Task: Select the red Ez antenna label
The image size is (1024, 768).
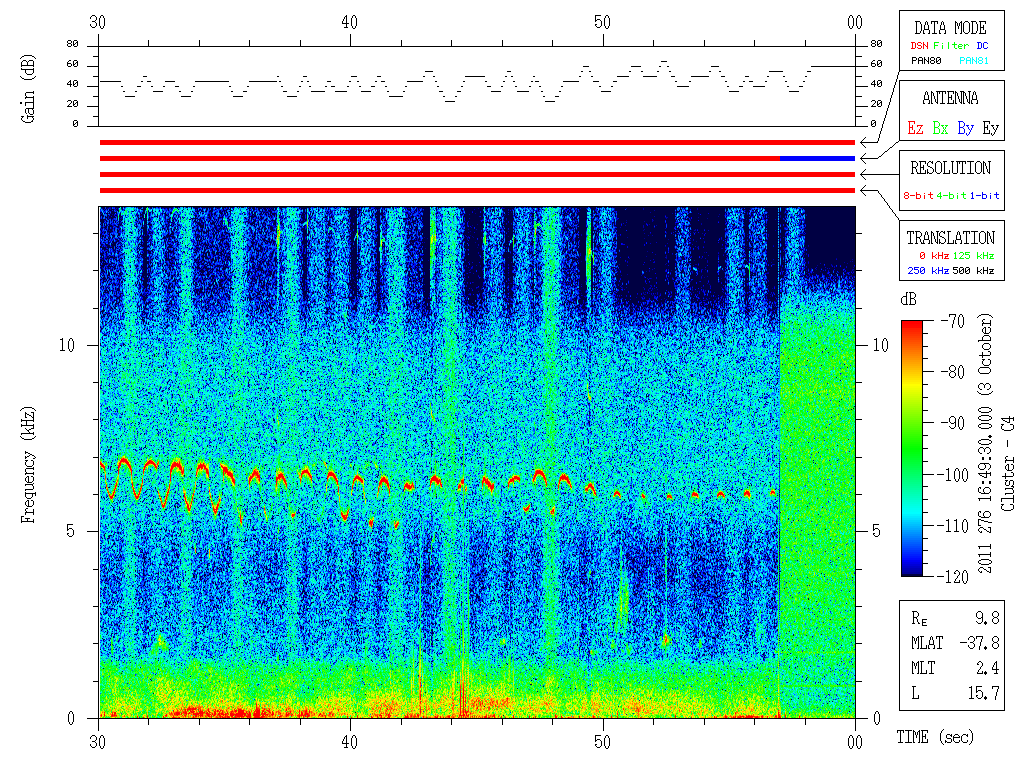Action: click(x=915, y=128)
